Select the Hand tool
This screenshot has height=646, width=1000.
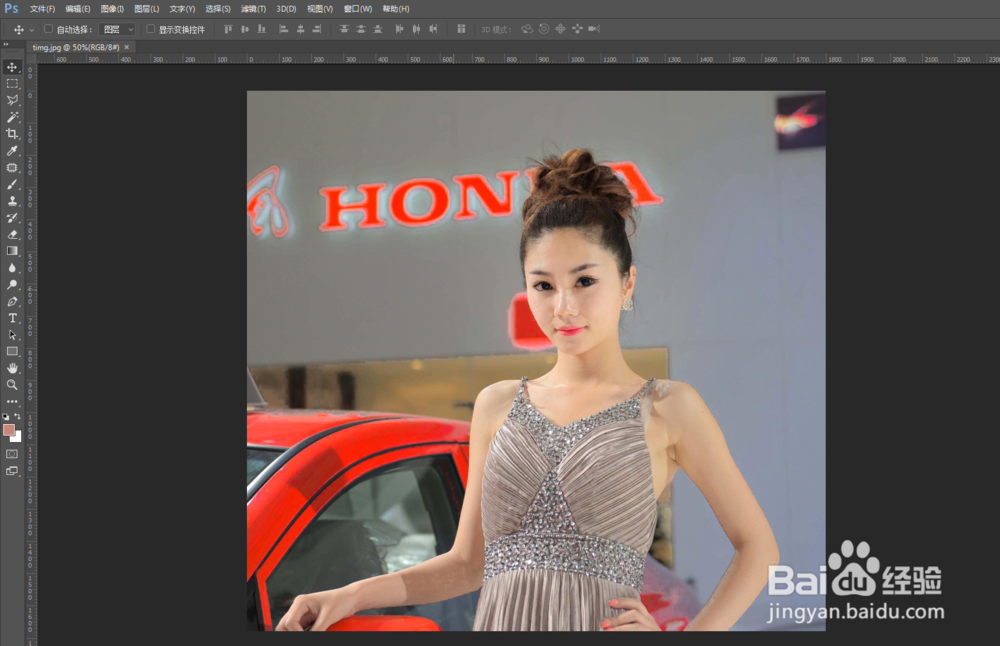tap(11, 368)
